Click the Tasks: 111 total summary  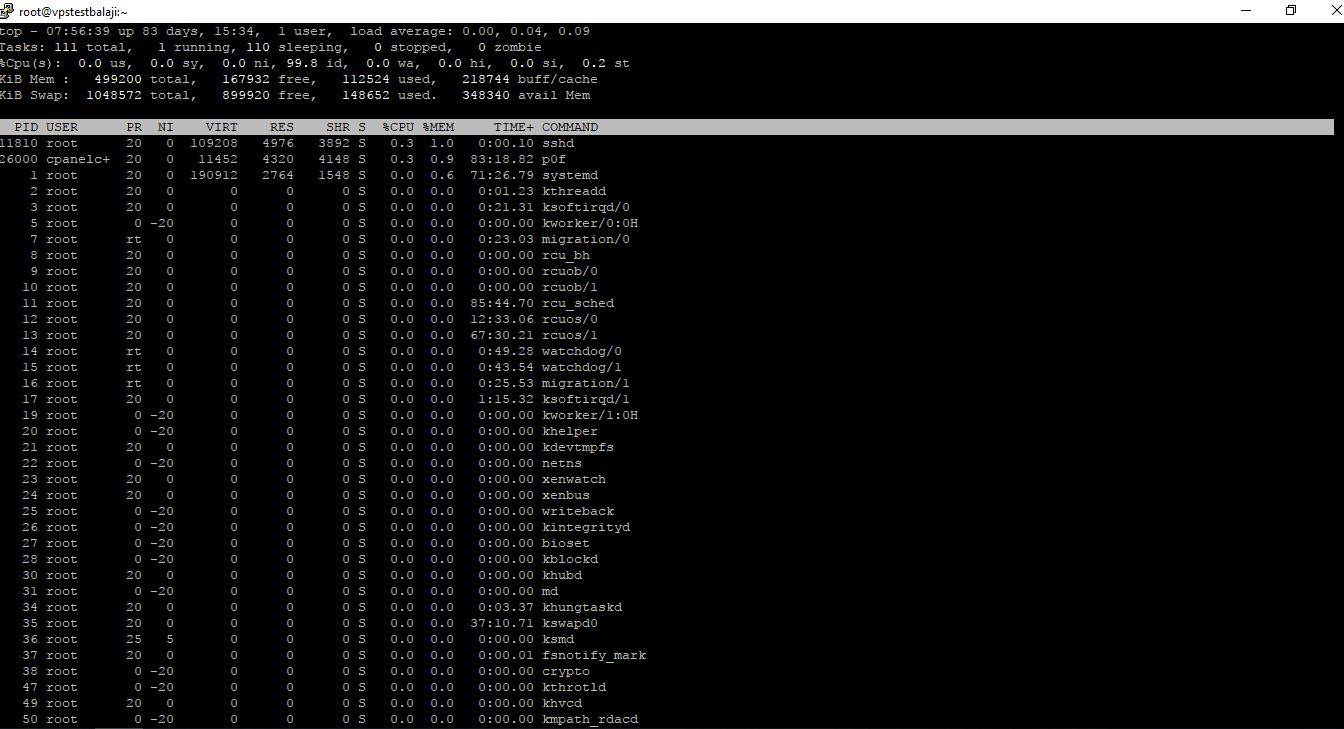(66, 47)
